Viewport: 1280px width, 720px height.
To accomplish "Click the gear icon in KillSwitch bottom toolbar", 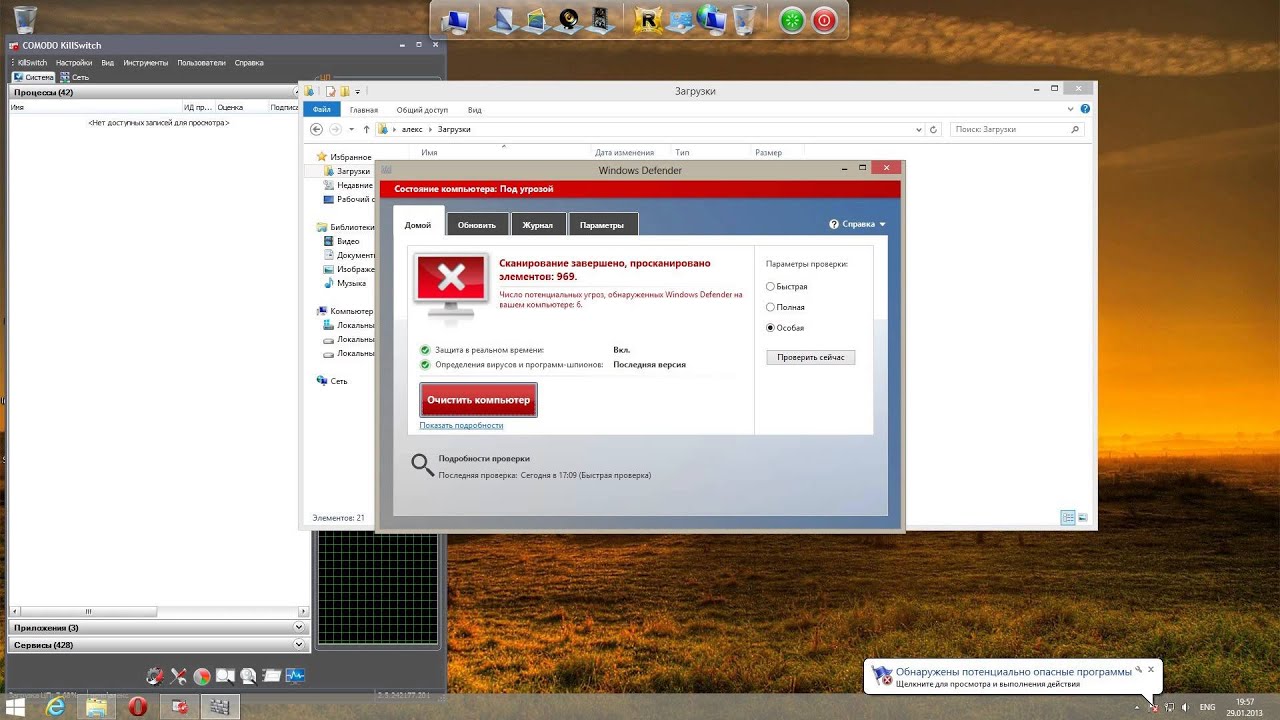I will 155,676.
